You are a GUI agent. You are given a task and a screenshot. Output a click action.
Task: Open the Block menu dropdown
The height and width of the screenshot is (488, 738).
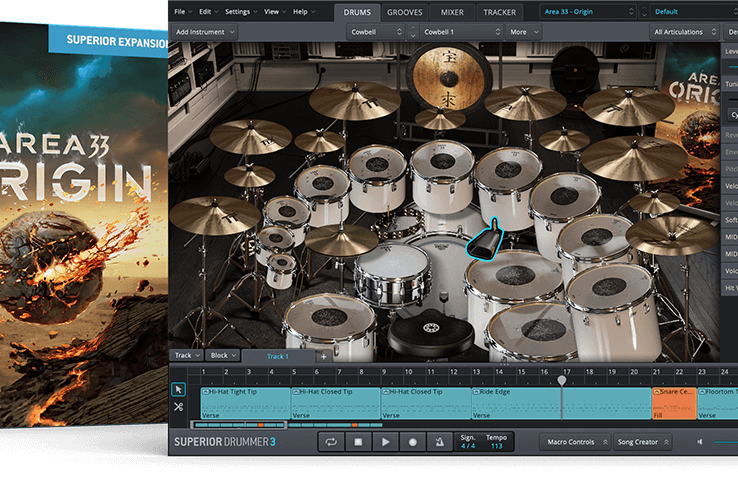pyautogui.click(x=223, y=355)
